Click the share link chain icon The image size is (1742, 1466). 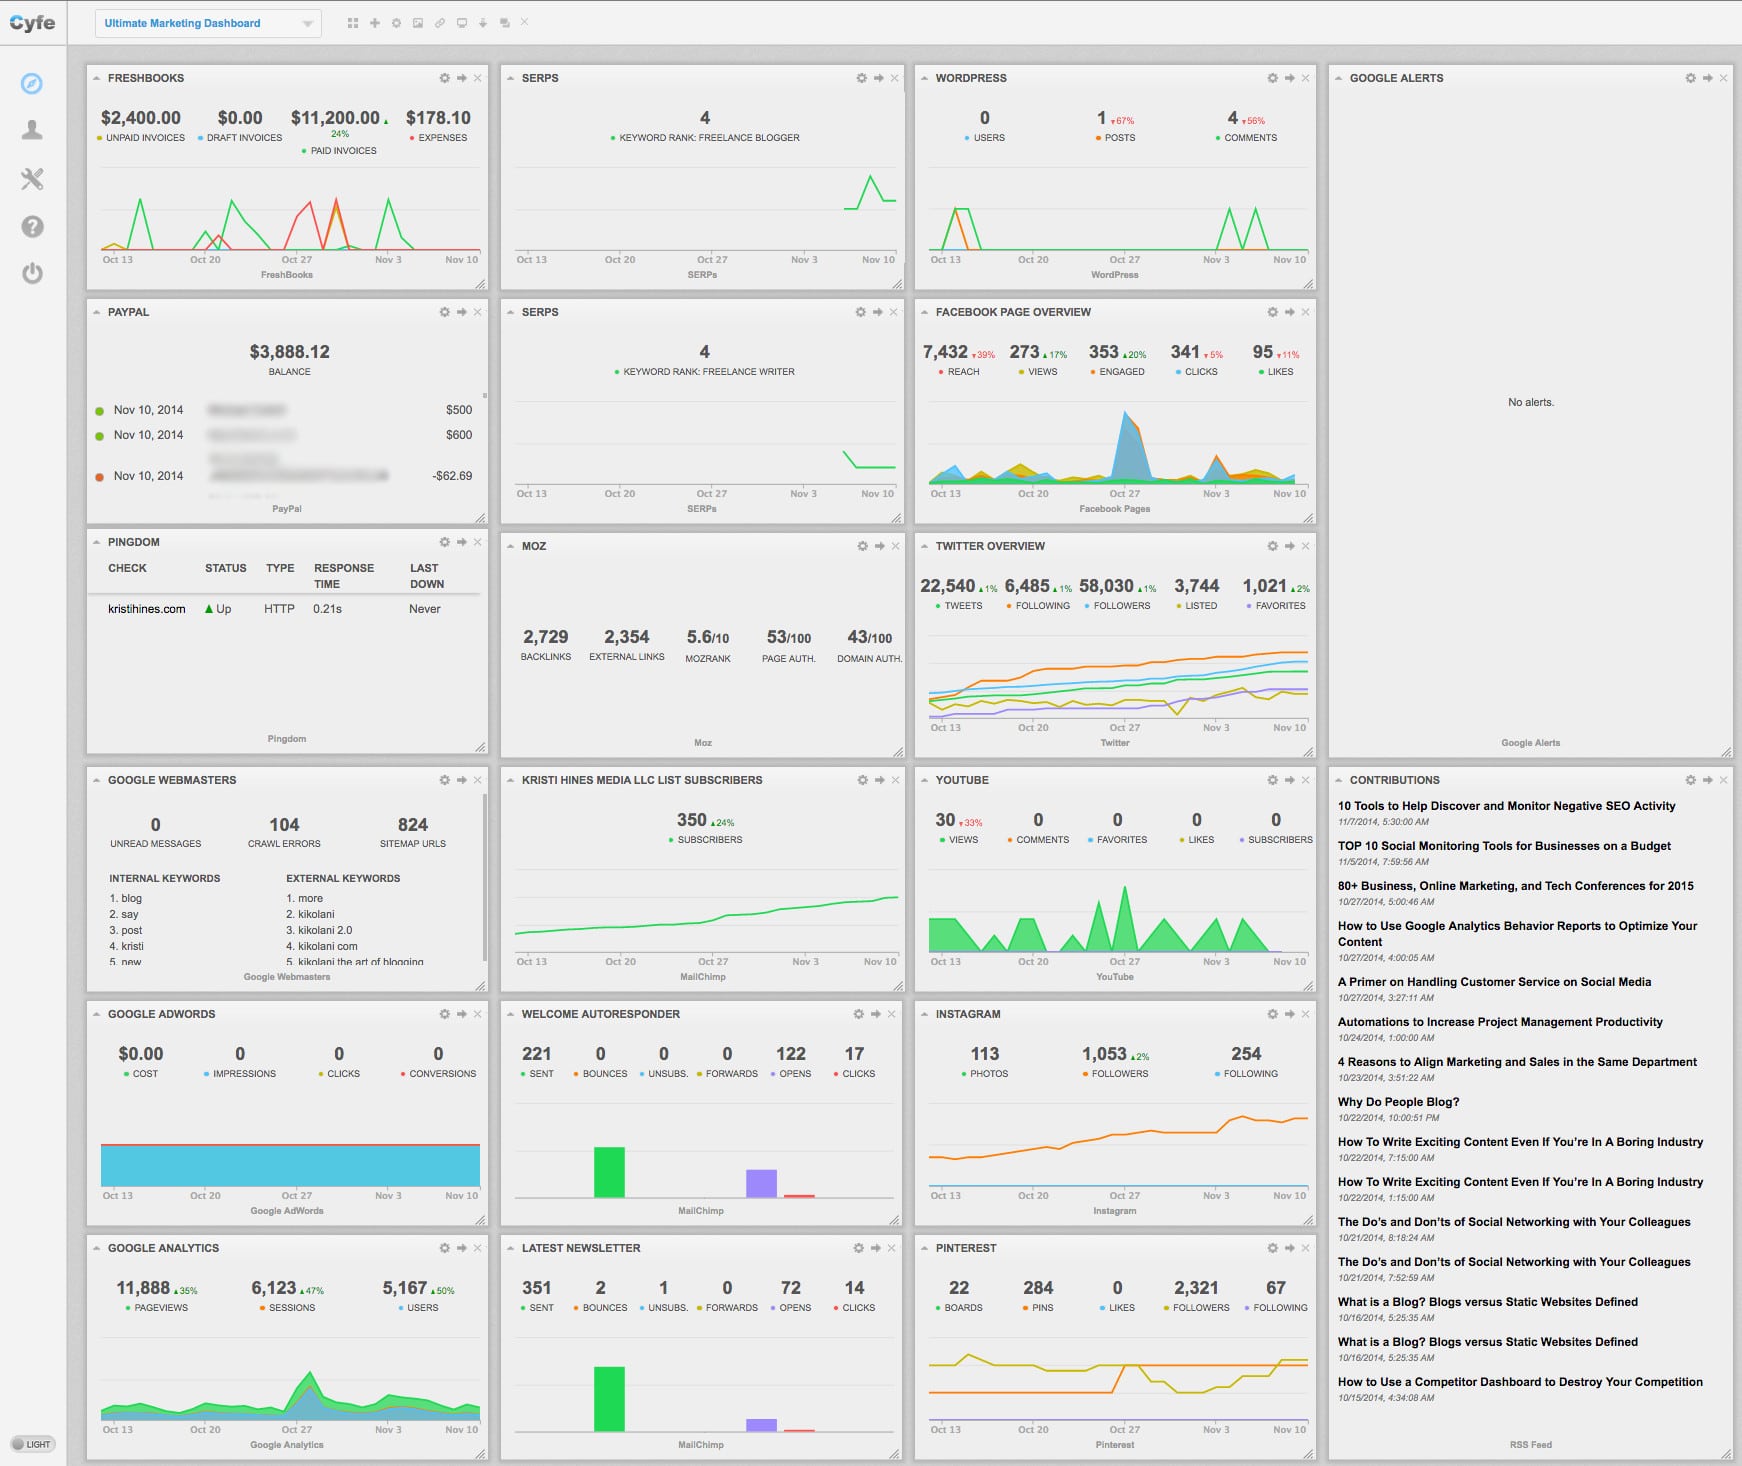click(439, 23)
